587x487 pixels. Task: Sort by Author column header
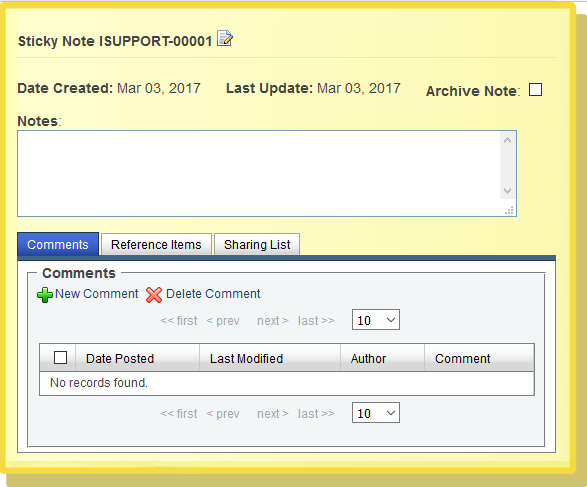click(x=382, y=358)
